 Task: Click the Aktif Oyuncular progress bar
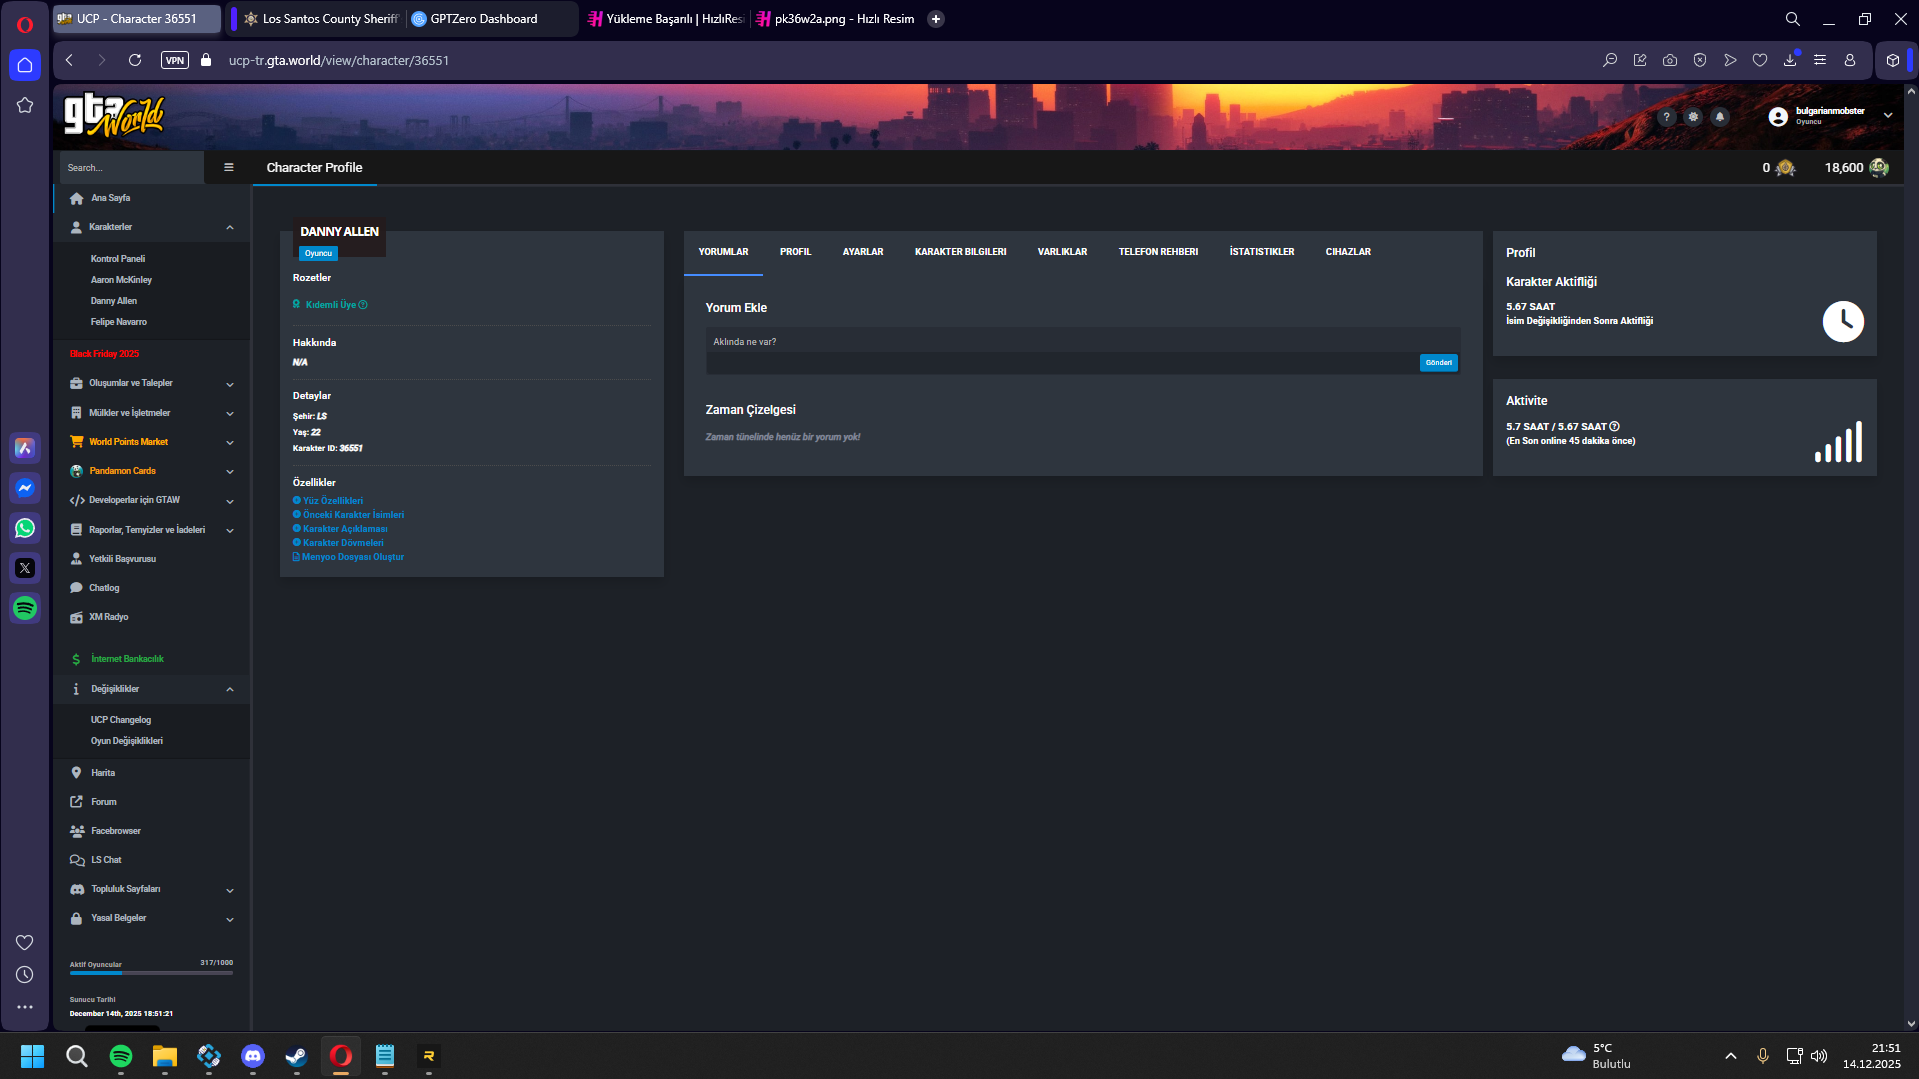151,972
